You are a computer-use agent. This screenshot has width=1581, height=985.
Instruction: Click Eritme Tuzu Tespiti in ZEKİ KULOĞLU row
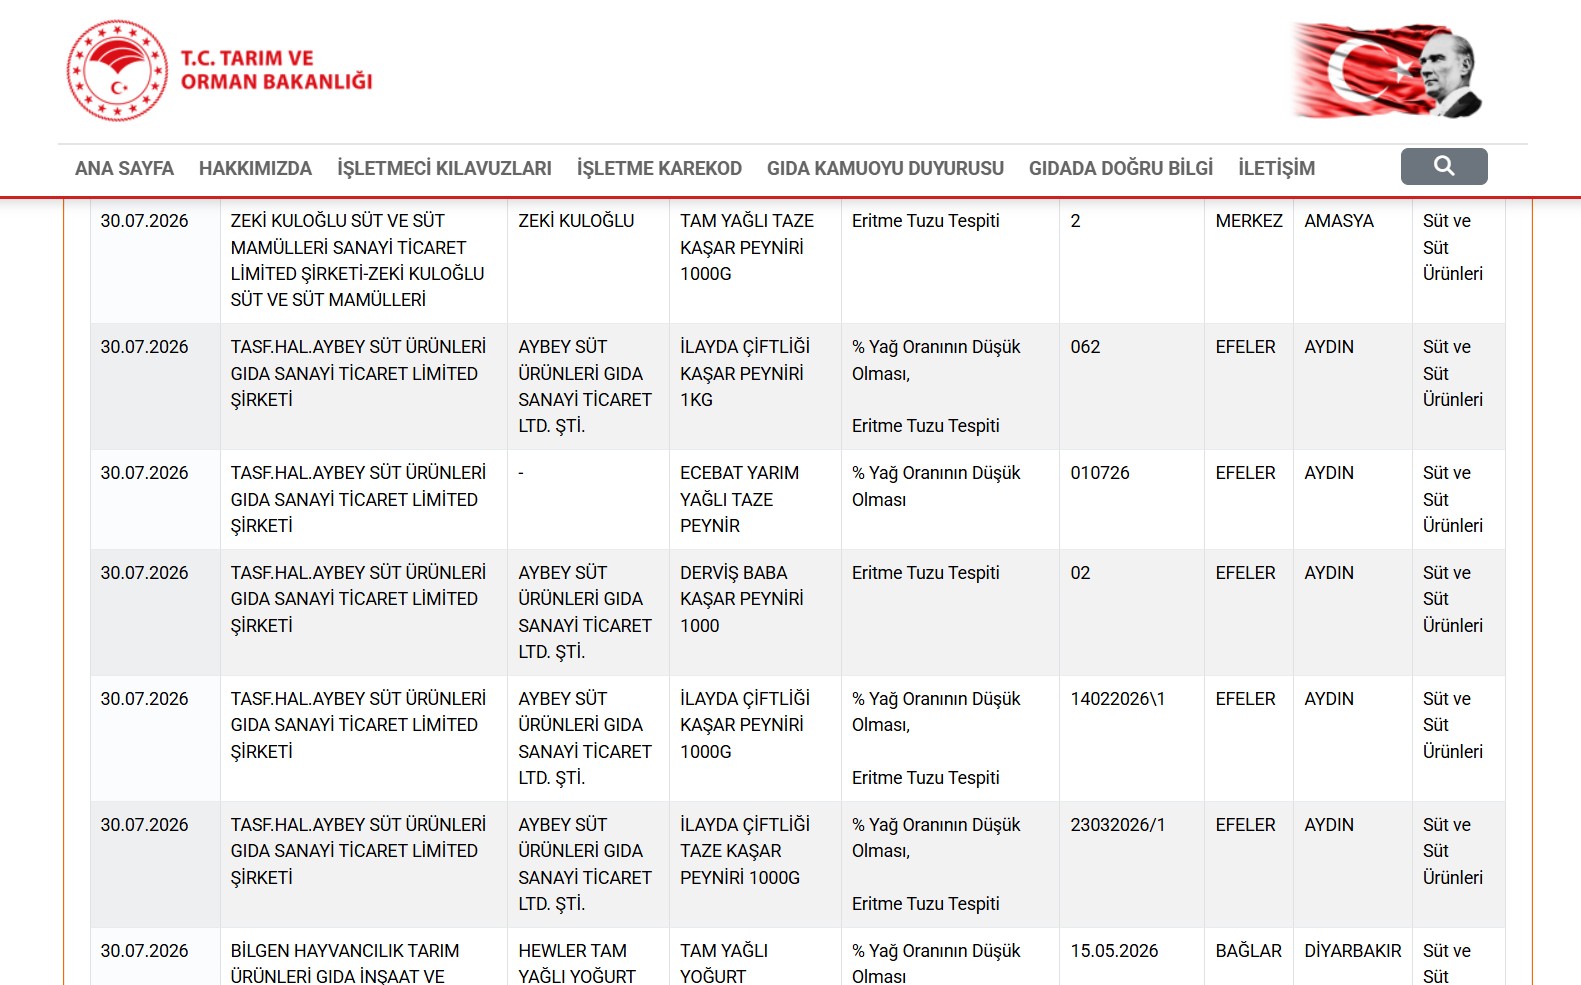click(926, 221)
